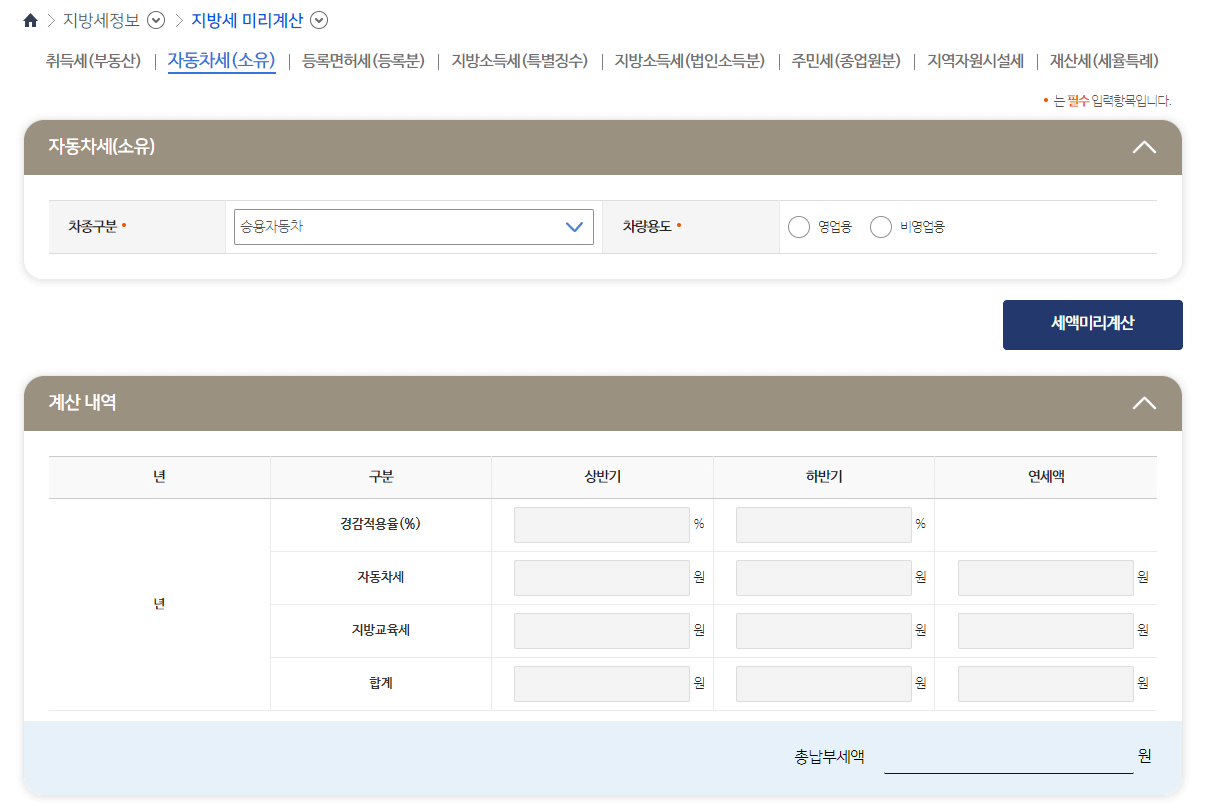Collapse the 자동차세(소유) section chevron
1206x812 pixels.
[x=1144, y=146]
